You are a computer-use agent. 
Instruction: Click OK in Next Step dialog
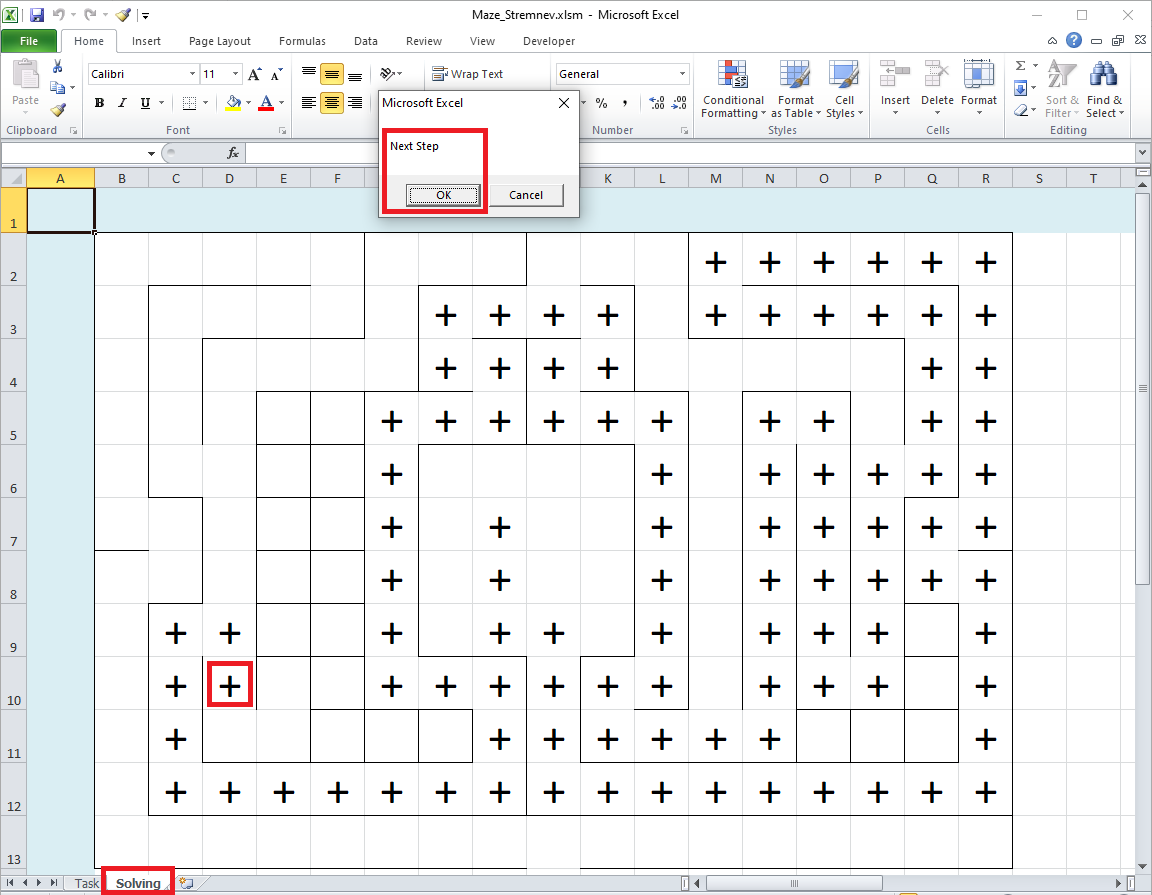tap(443, 195)
